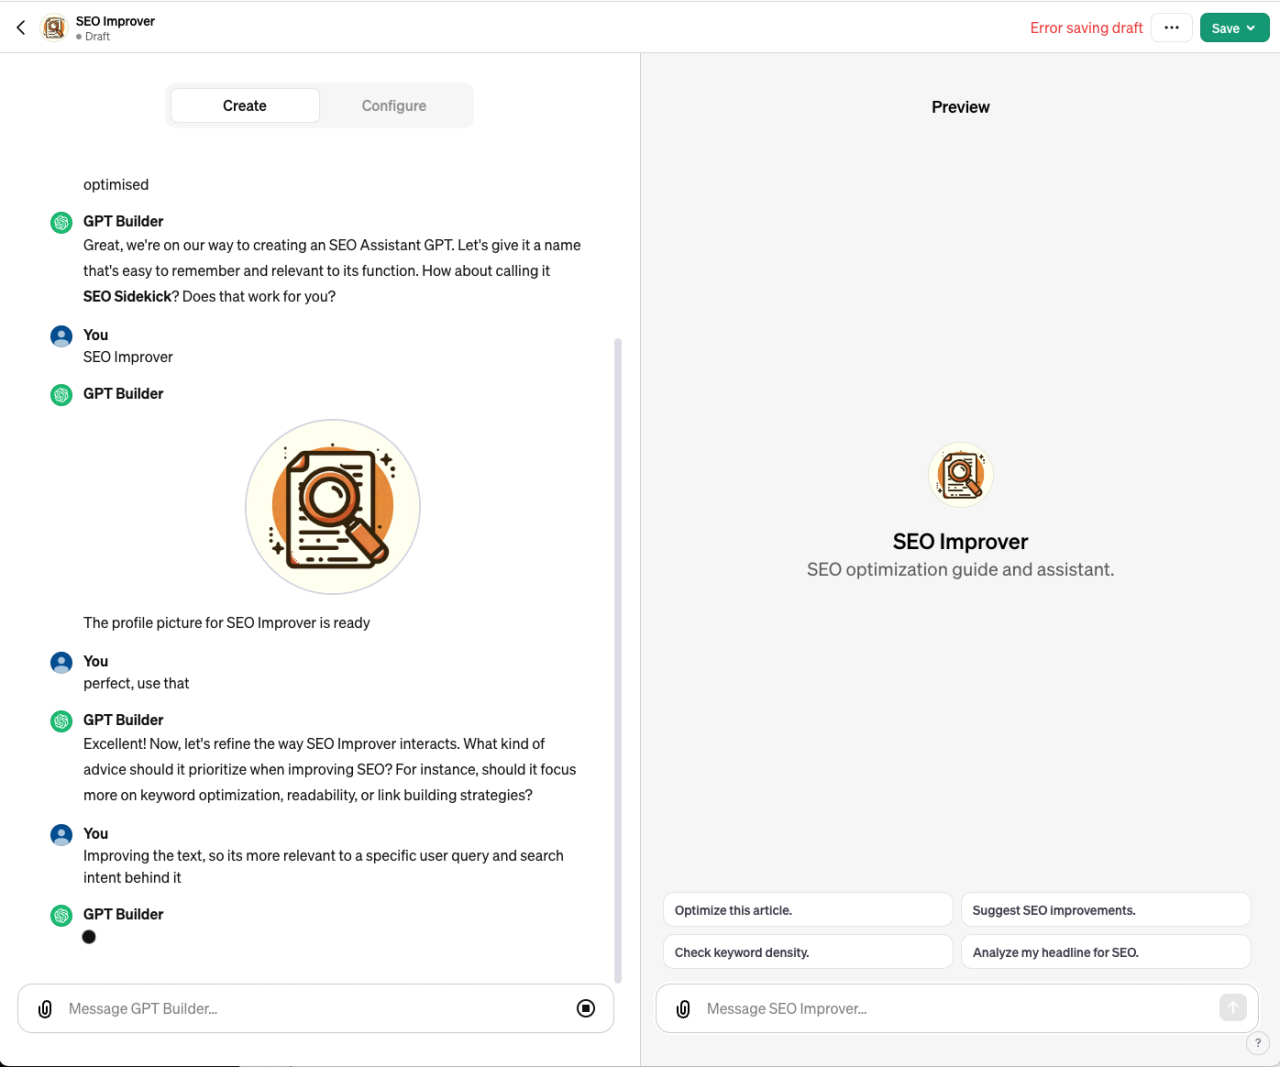Open the Save dropdown button
Screen dimensions: 1280x1067
click(x=1234, y=28)
